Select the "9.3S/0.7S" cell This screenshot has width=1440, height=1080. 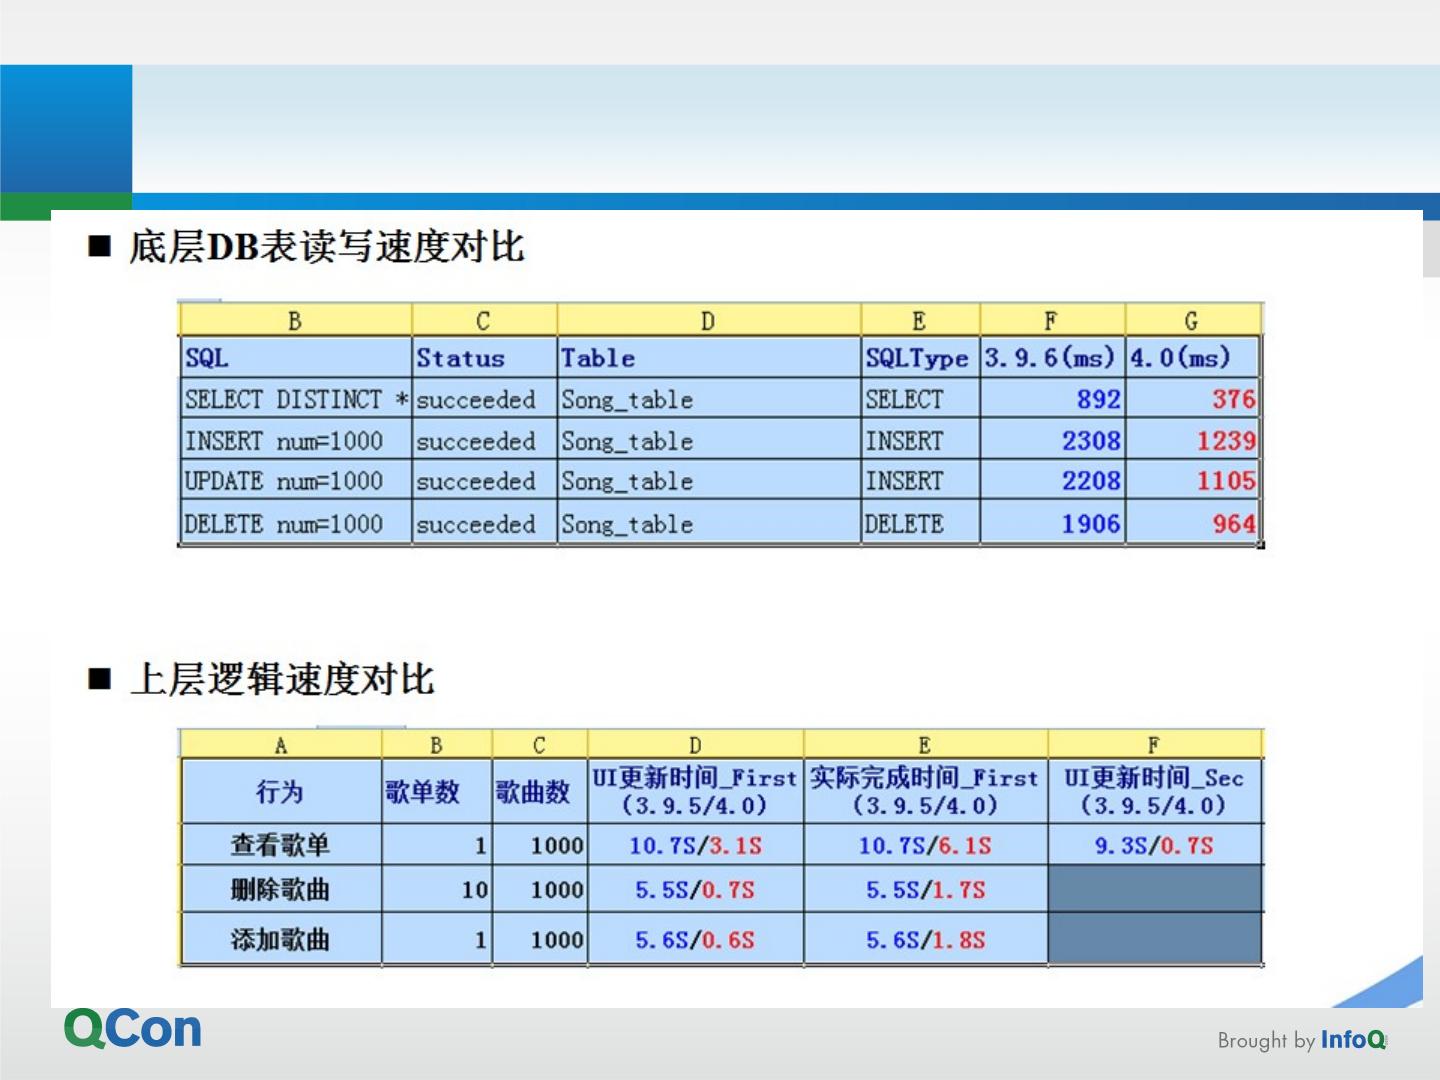point(1154,846)
